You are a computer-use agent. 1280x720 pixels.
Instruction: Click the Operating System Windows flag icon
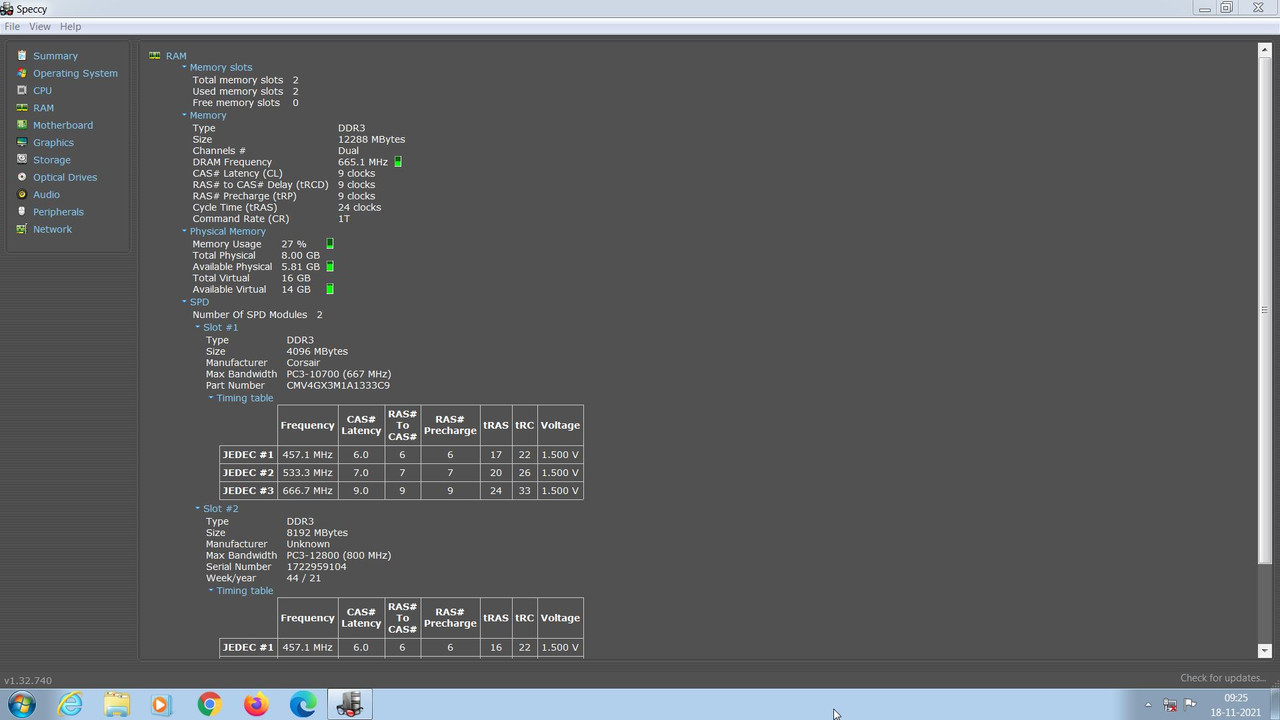click(22, 73)
